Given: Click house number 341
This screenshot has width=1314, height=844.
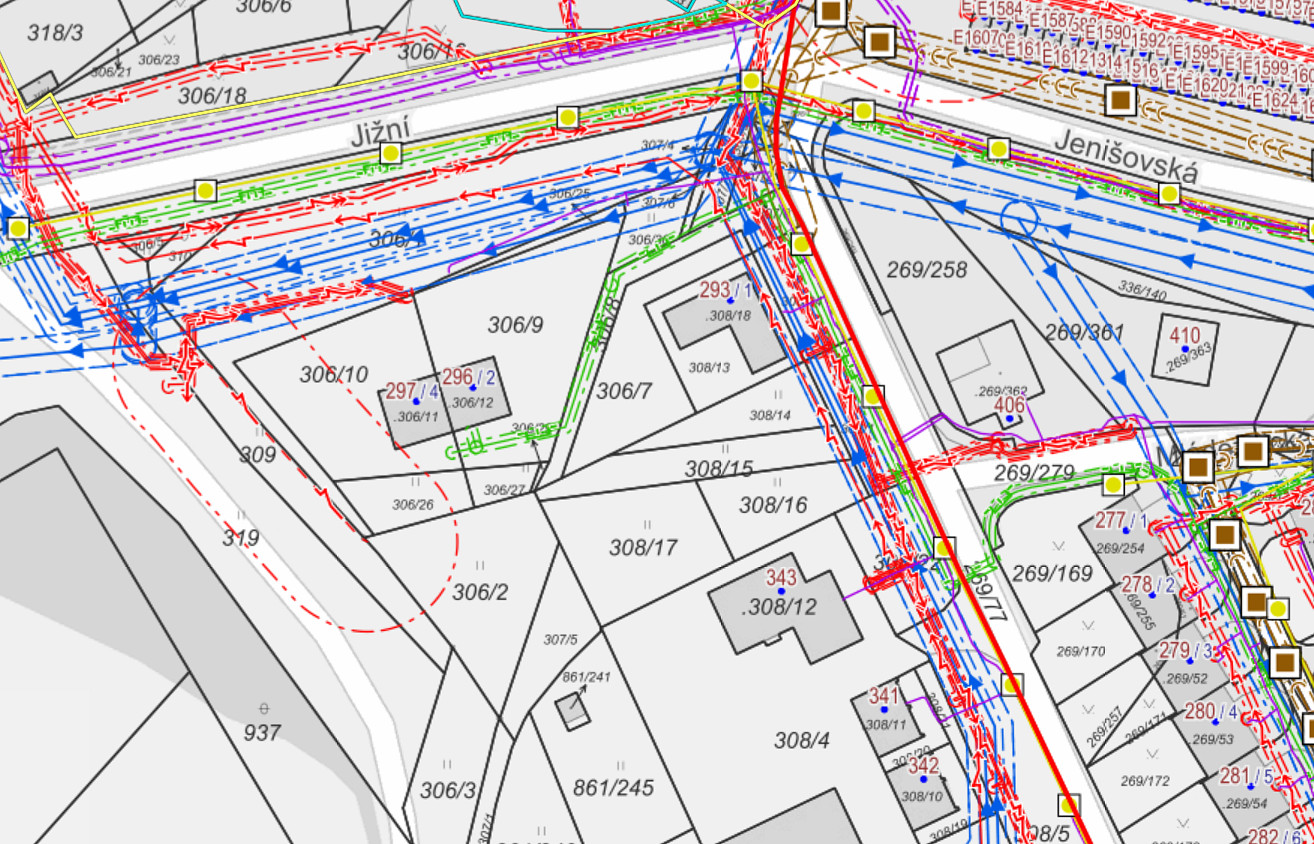Looking at the screenshot, I should (884, 696).
